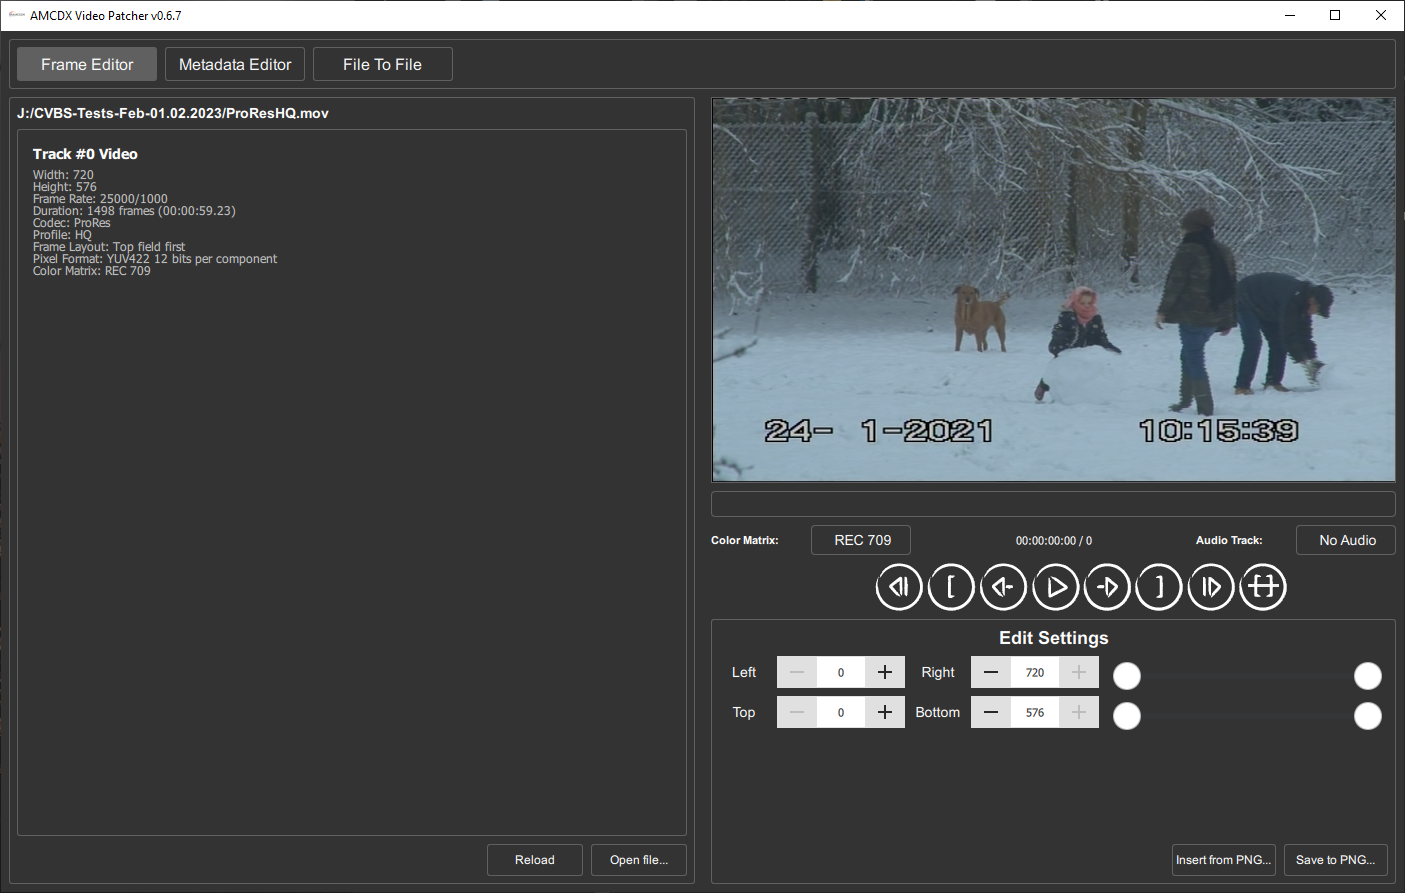Click the left handle of the vertical crop slider
Image resolution: width=1405 pixels, height=893 pixels.
click(1127, 716)
